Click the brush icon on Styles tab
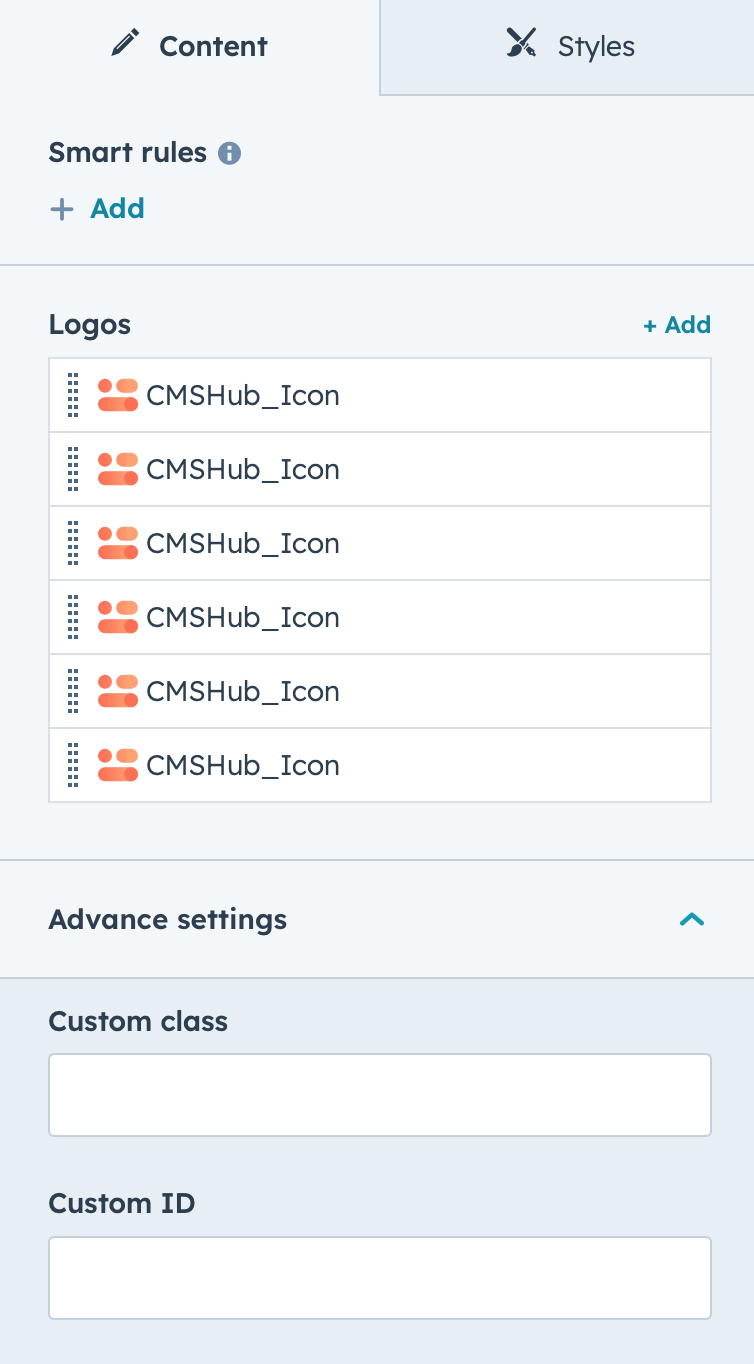754x1364 pixels. [522, 45]
